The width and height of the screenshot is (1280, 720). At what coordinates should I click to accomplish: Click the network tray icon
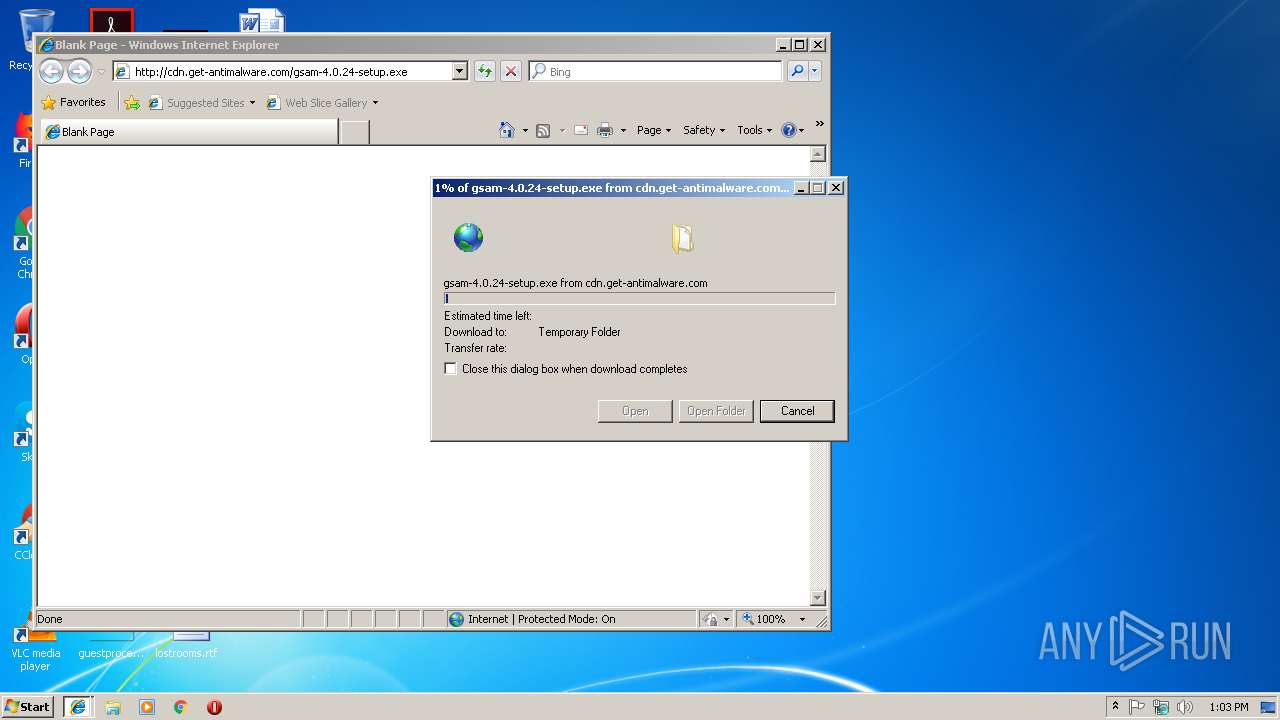click(x=1161, y=707)
